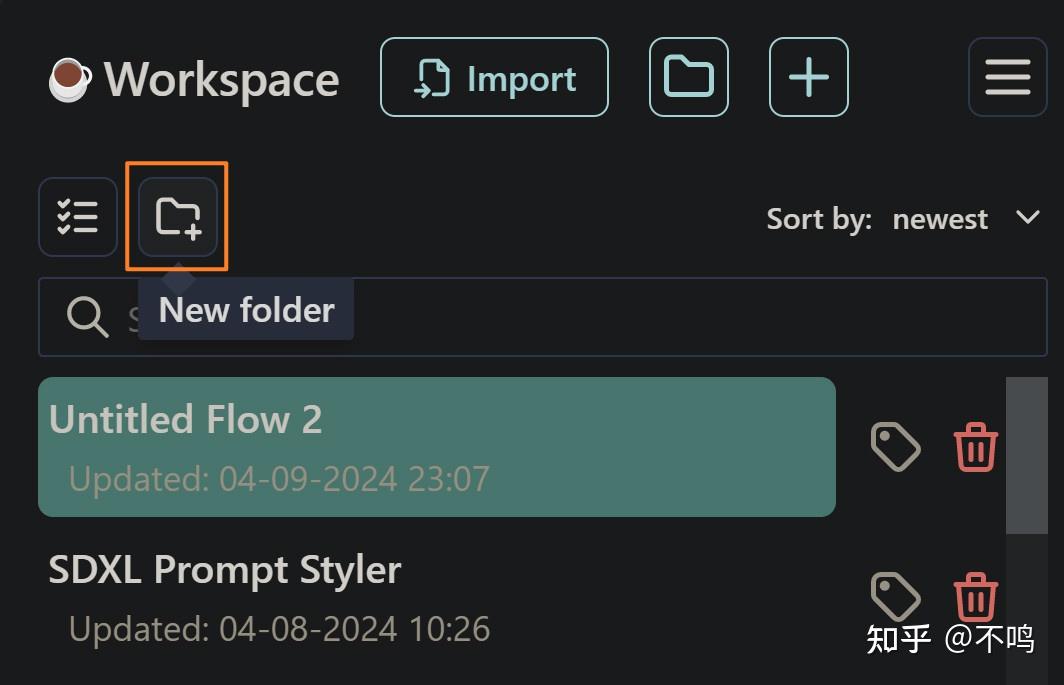Open the Untitled Flow 2 workflow

(436, 446)
